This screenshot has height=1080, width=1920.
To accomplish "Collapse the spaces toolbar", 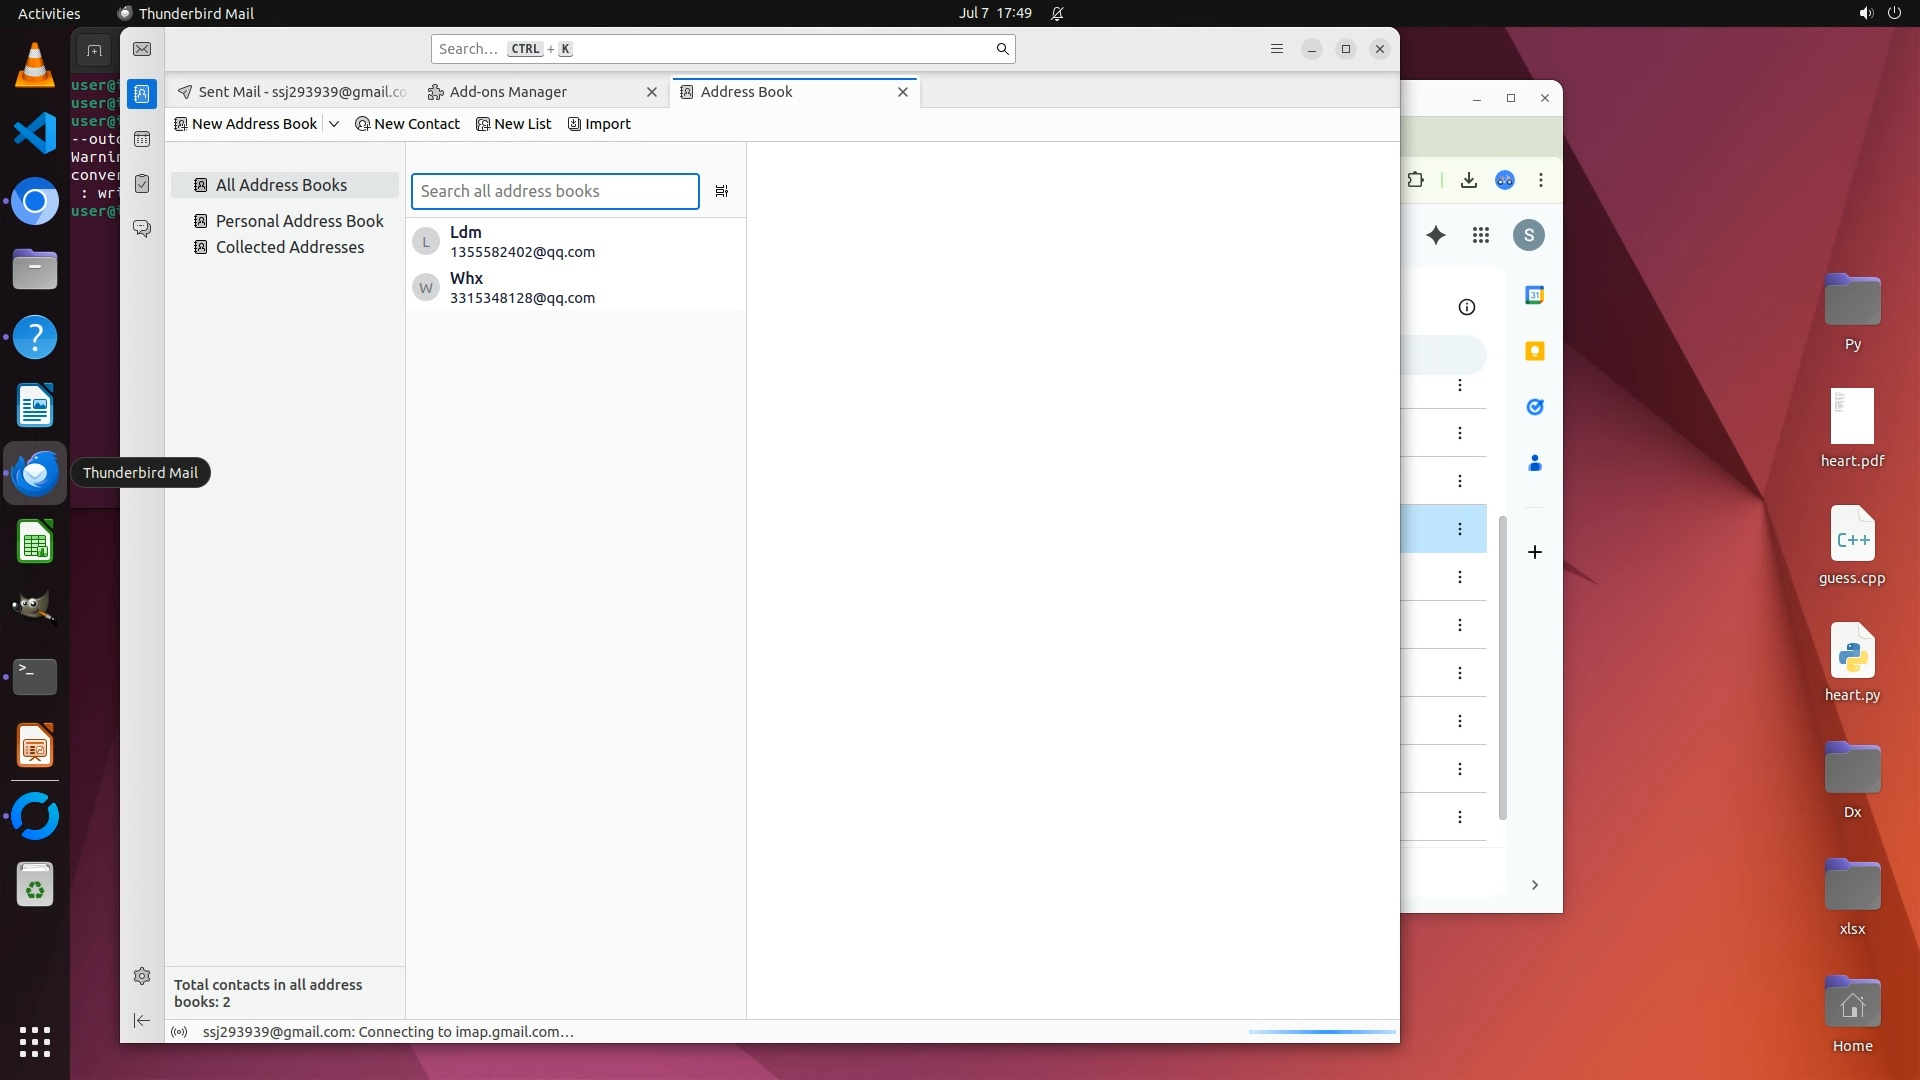I will coord(142,1020).
